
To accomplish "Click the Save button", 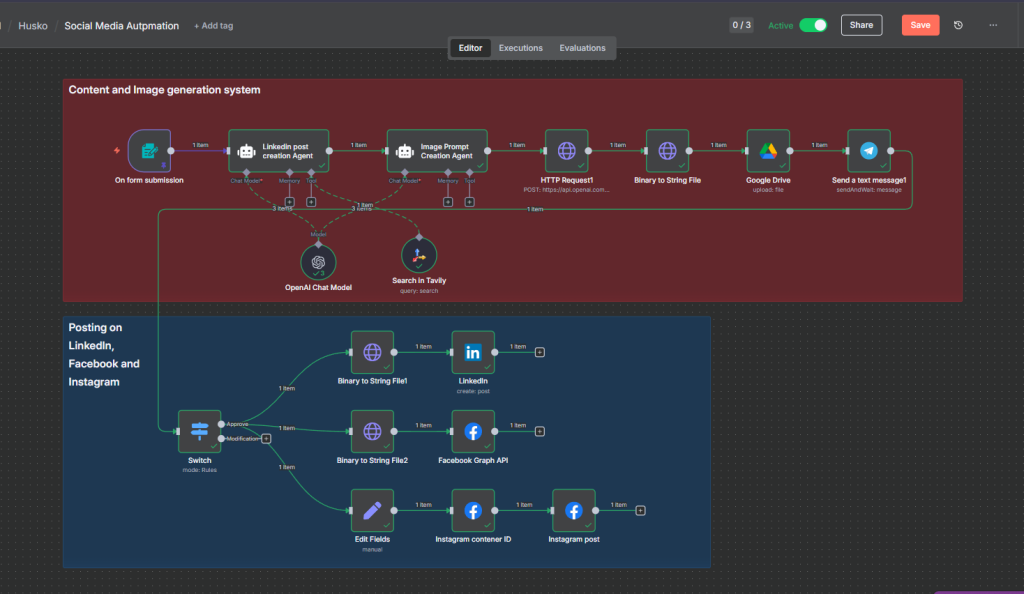I will [x=920, y=25].
